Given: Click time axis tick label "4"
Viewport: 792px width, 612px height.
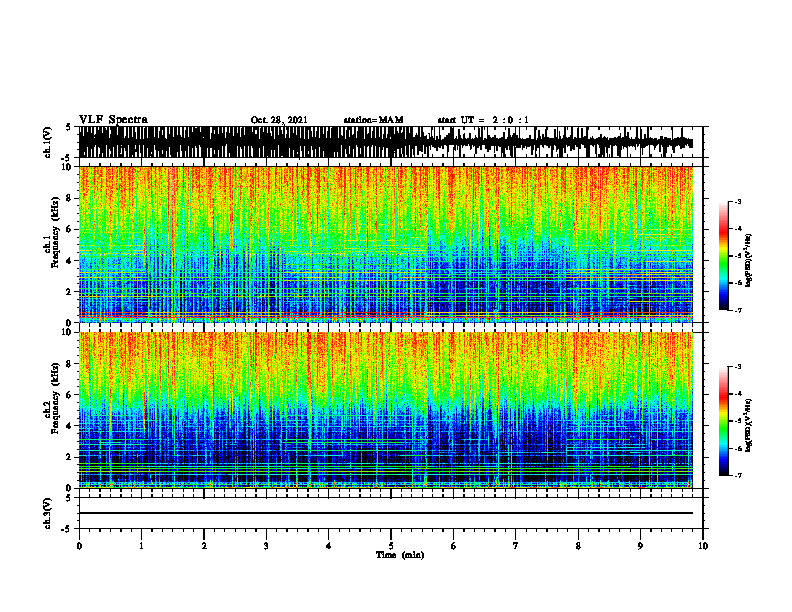Looking at the screenshot, I should tap(328, 546).
